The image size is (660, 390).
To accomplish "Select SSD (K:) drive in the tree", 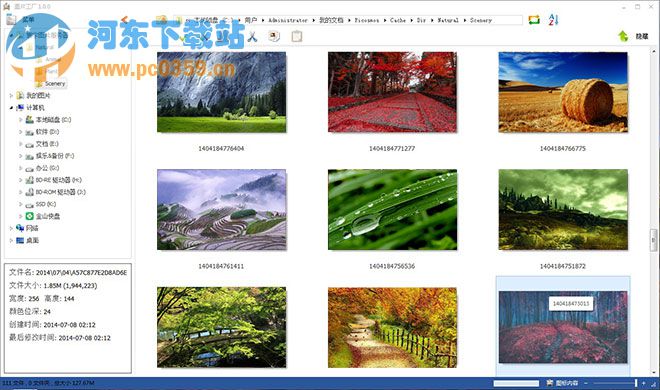I will [x=45, y=204].
